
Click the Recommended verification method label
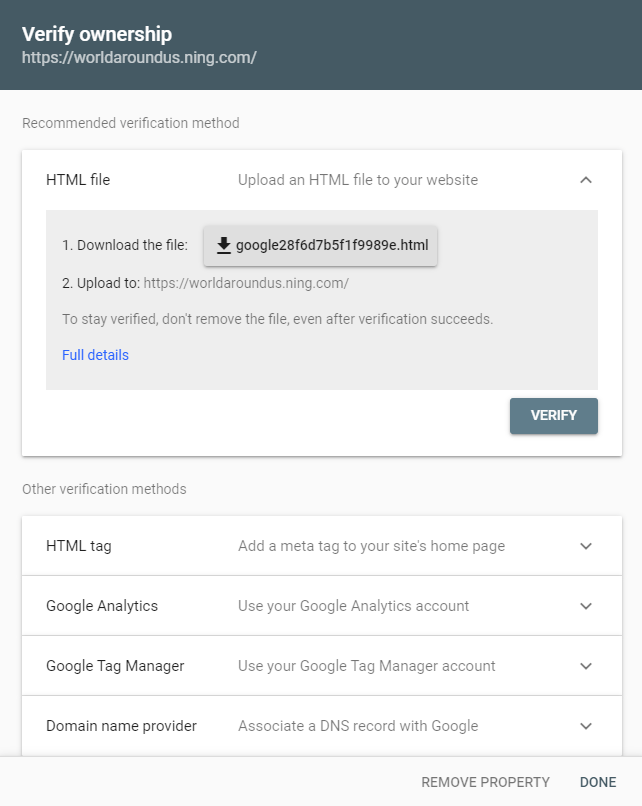coord(131,123)
